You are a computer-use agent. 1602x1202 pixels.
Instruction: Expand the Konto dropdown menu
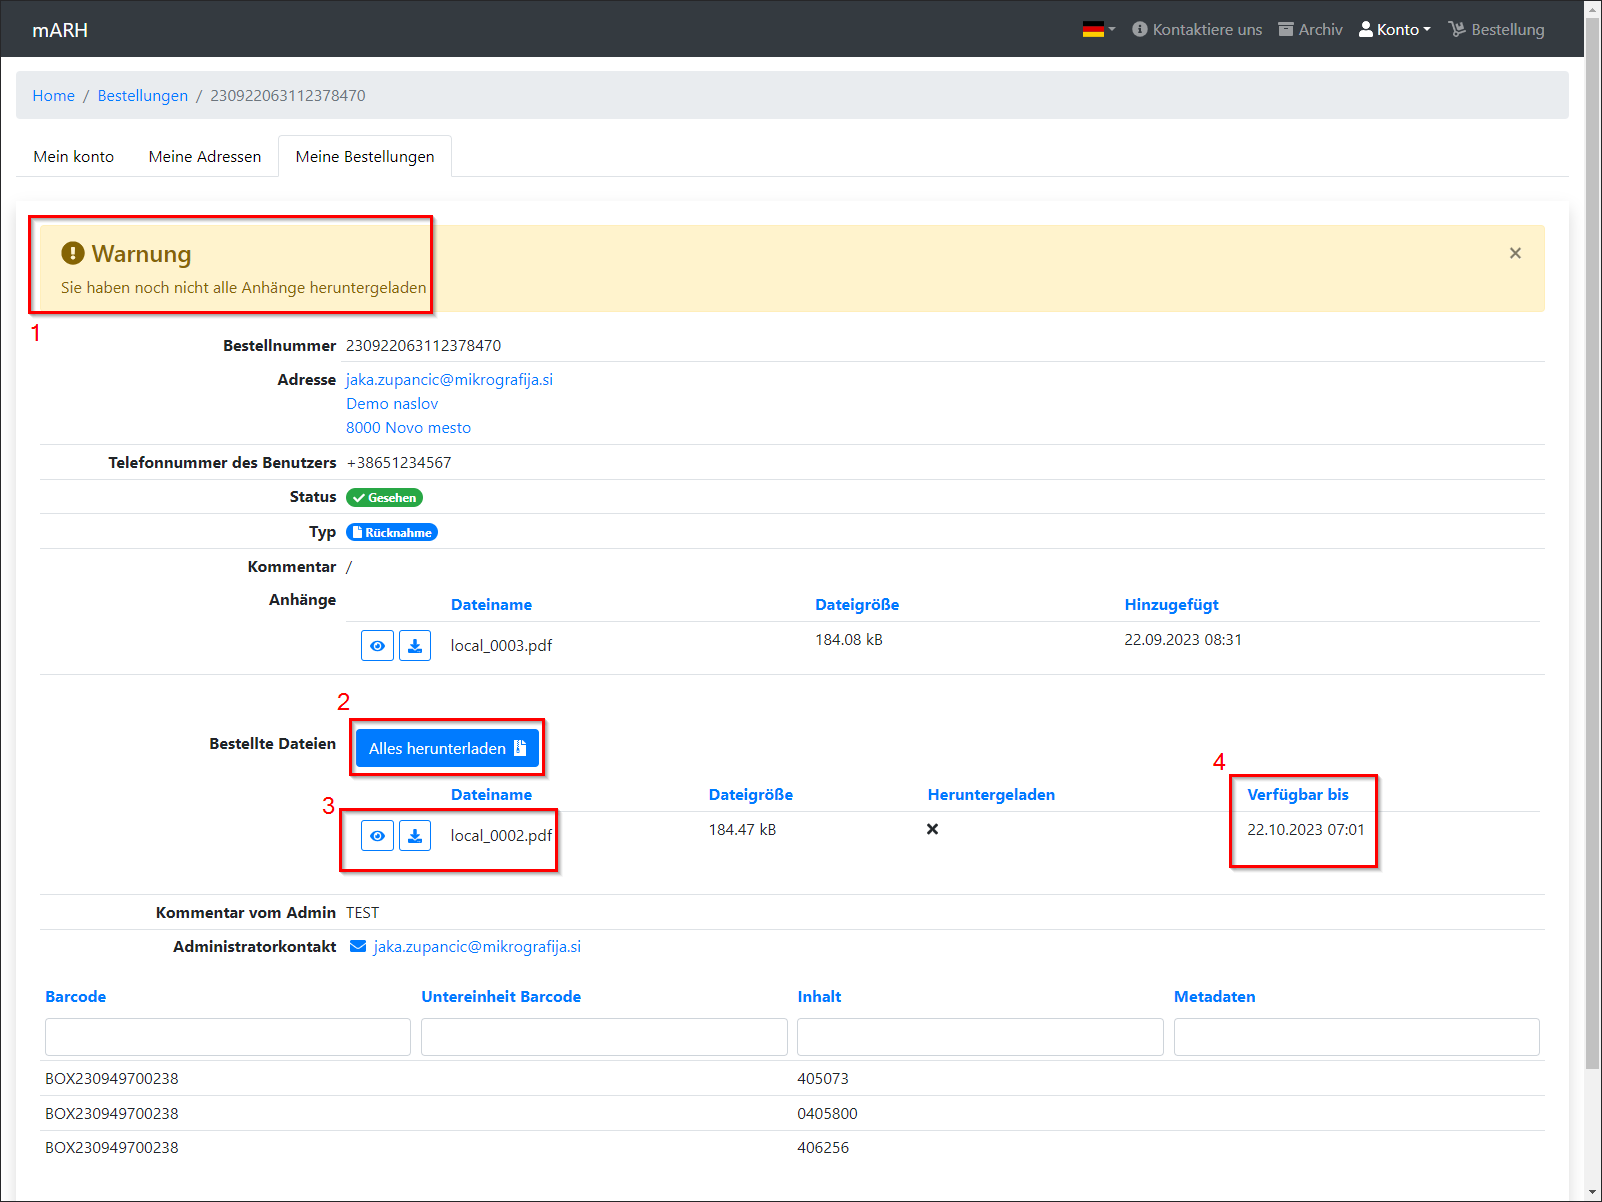click(1395, 30)
